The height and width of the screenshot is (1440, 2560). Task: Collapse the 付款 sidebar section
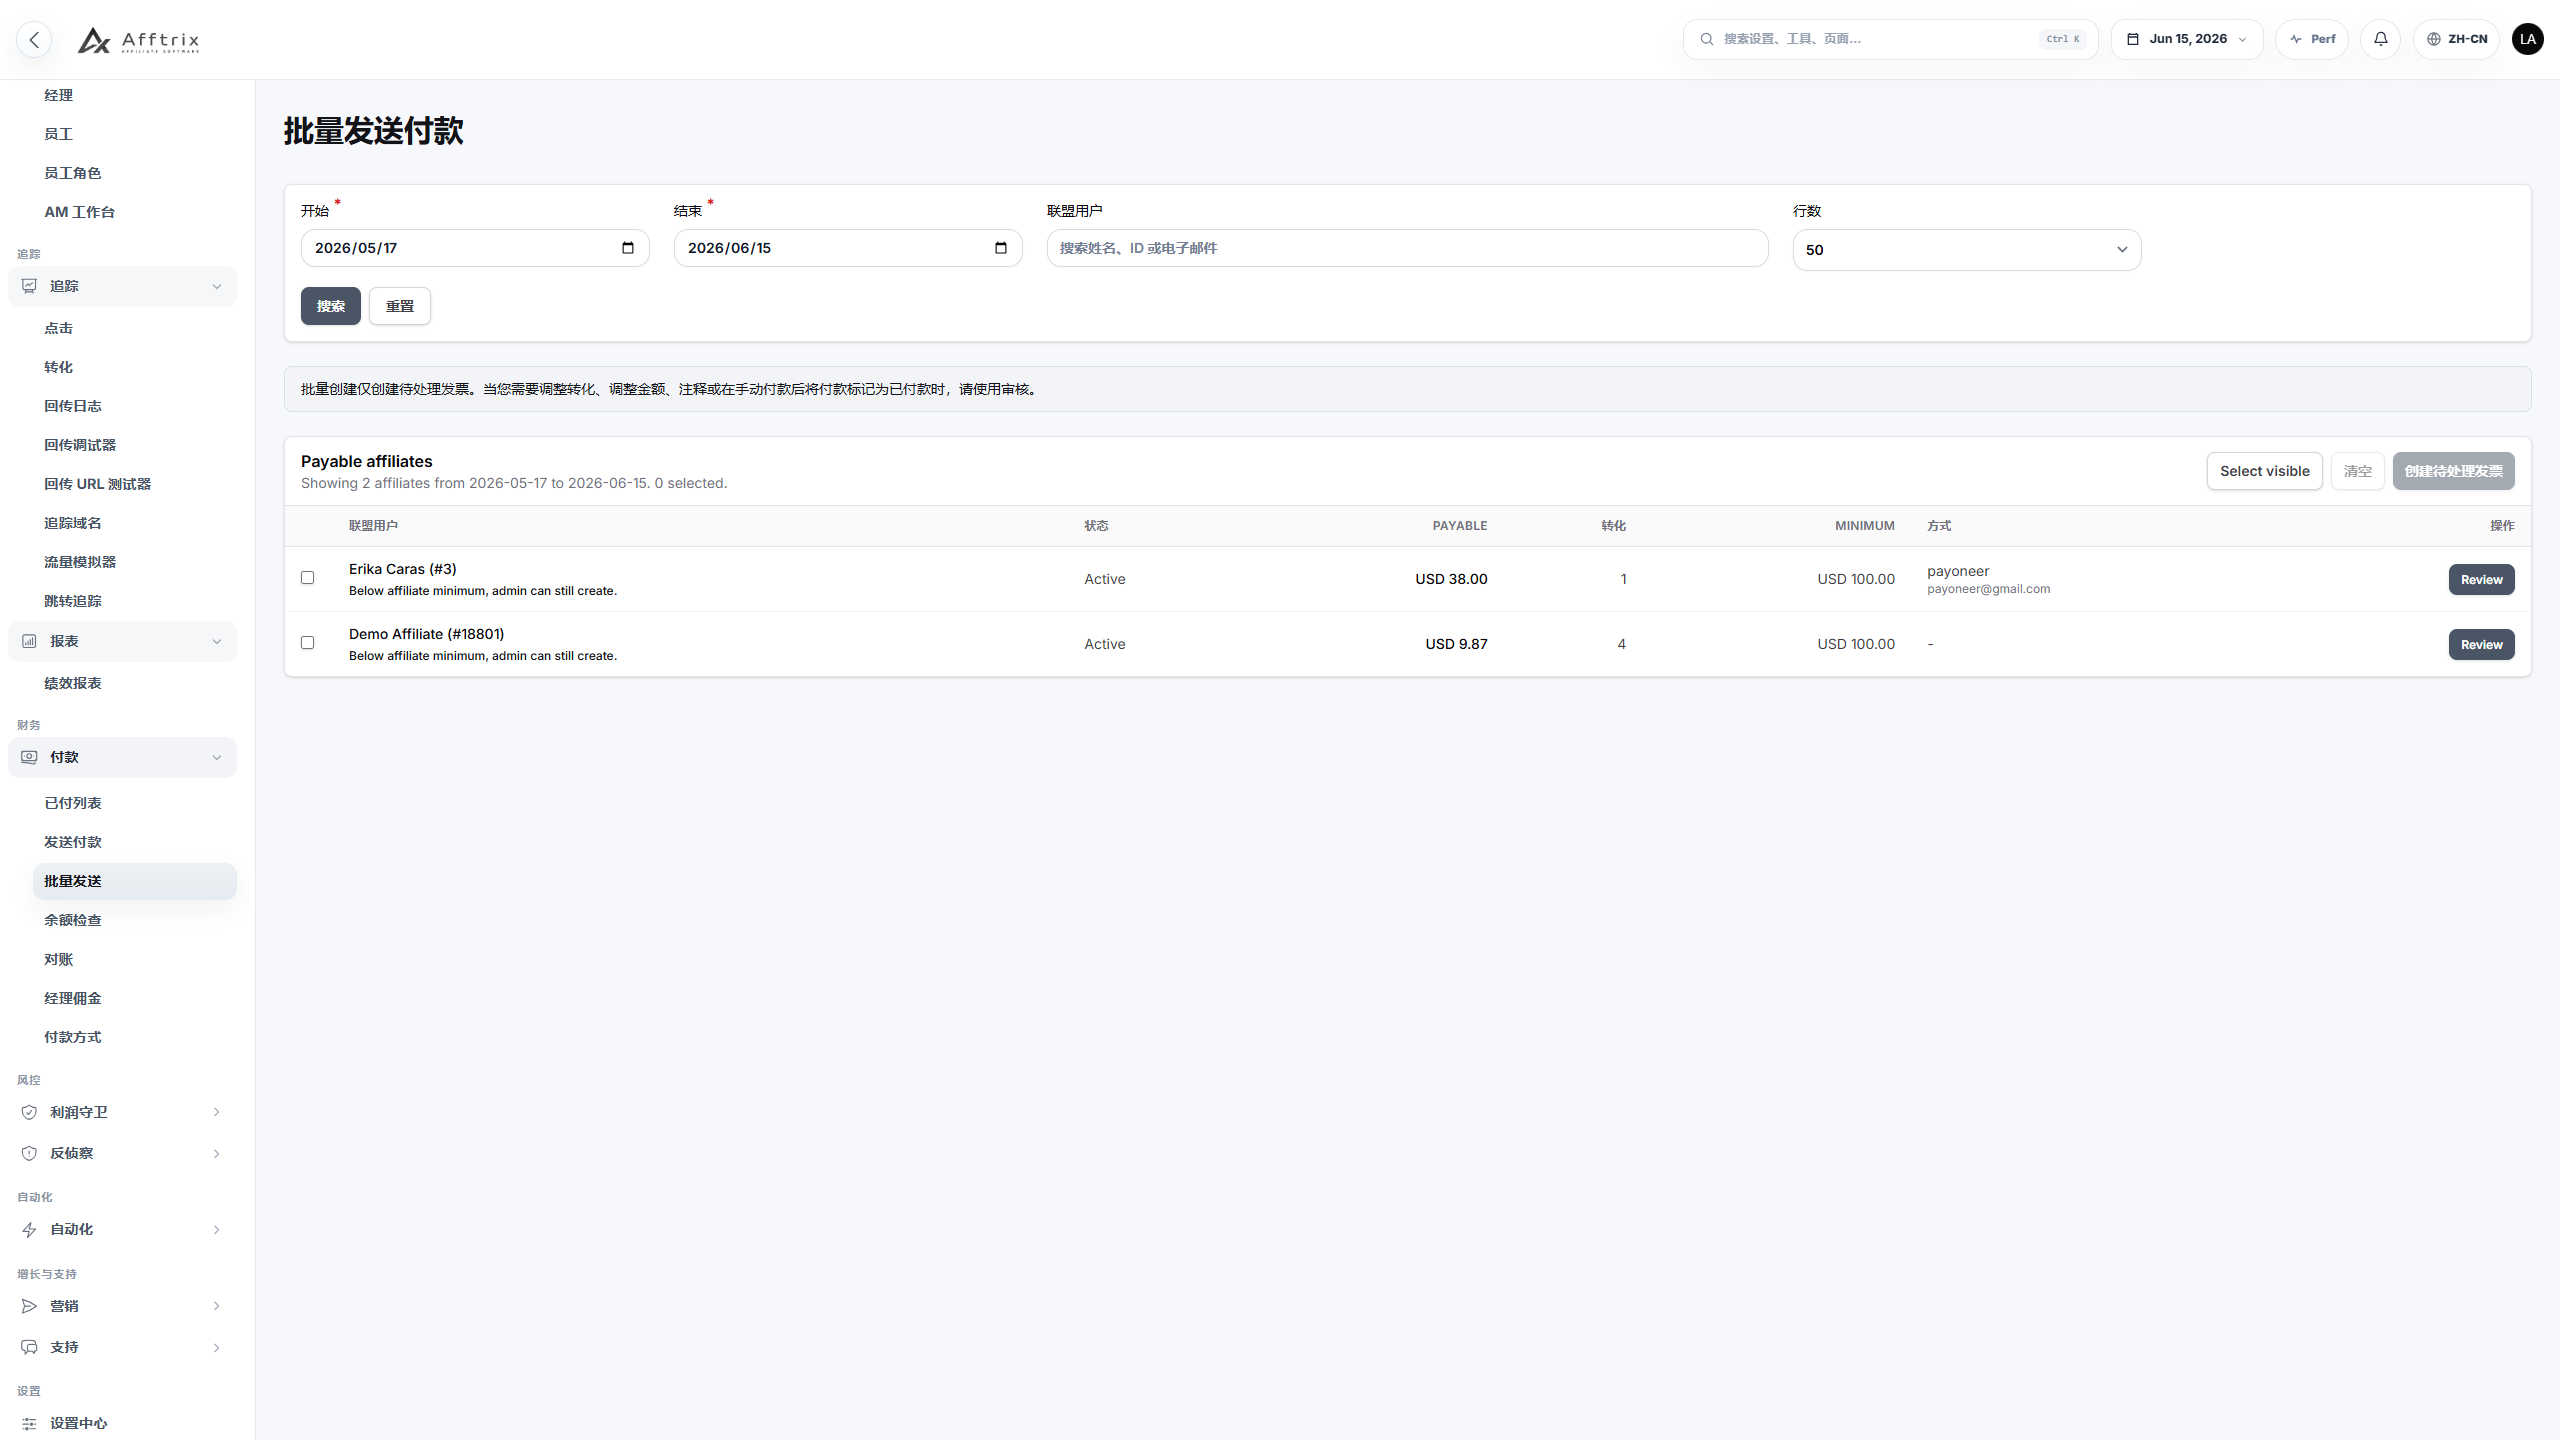pos(217,758)
